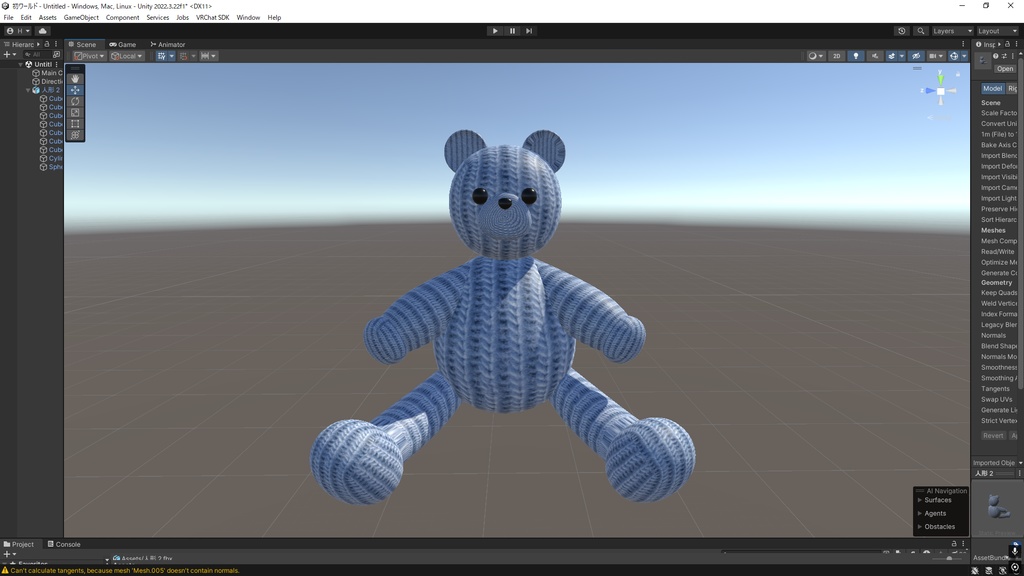The width and height of the screenshot is (1024, 576).
Task: Open the Local handle rotation dropdown
Action: [127, 56]
